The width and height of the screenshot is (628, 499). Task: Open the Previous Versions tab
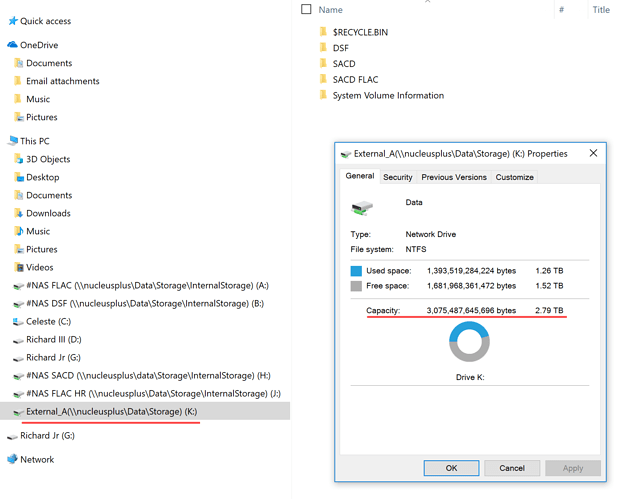pos(454,177)
